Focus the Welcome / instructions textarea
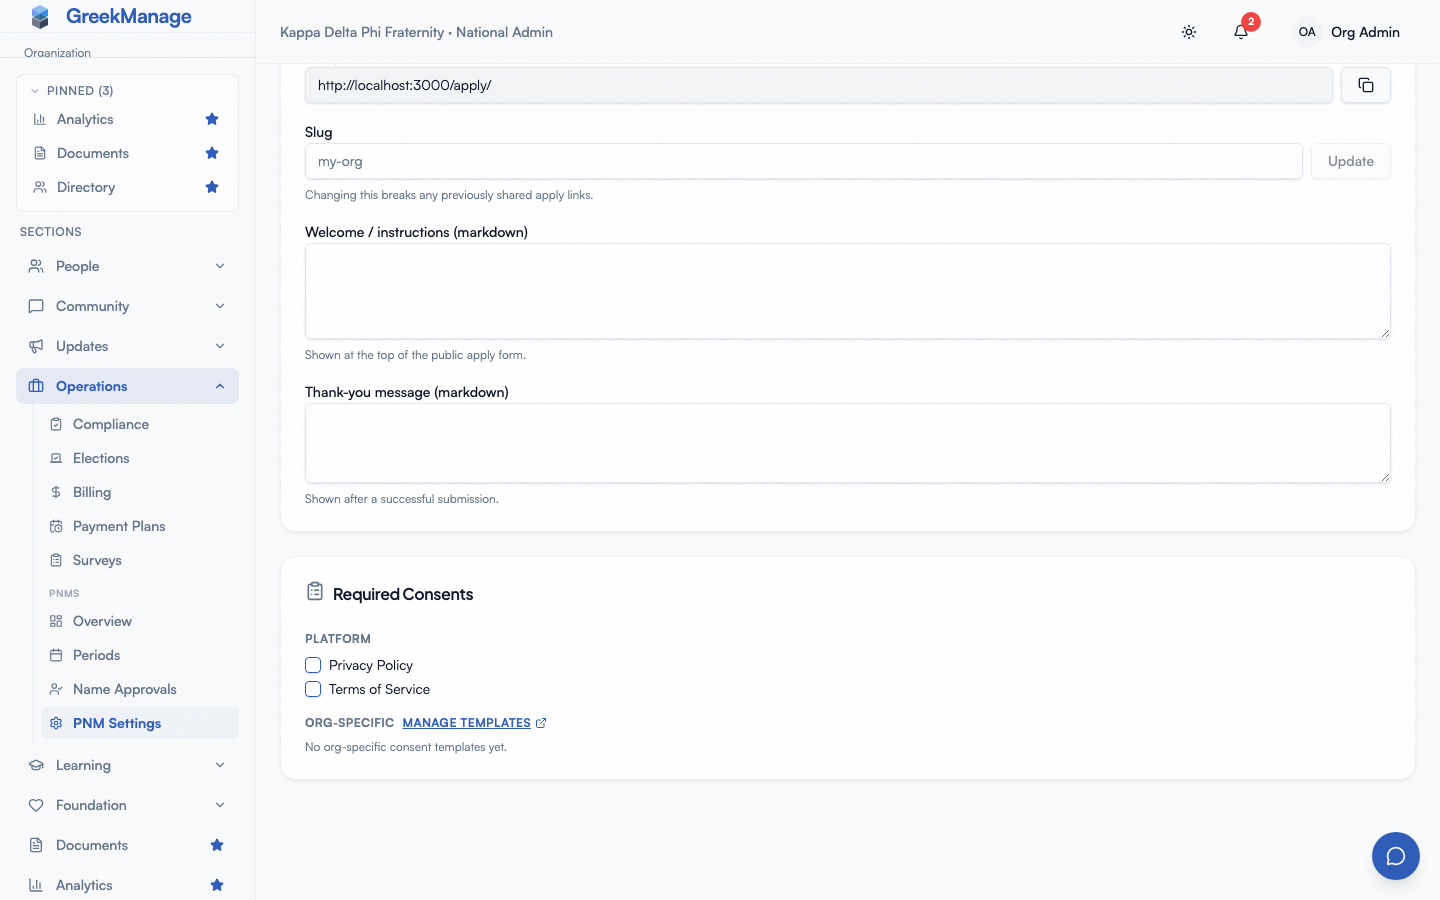 tap(848, 291)
